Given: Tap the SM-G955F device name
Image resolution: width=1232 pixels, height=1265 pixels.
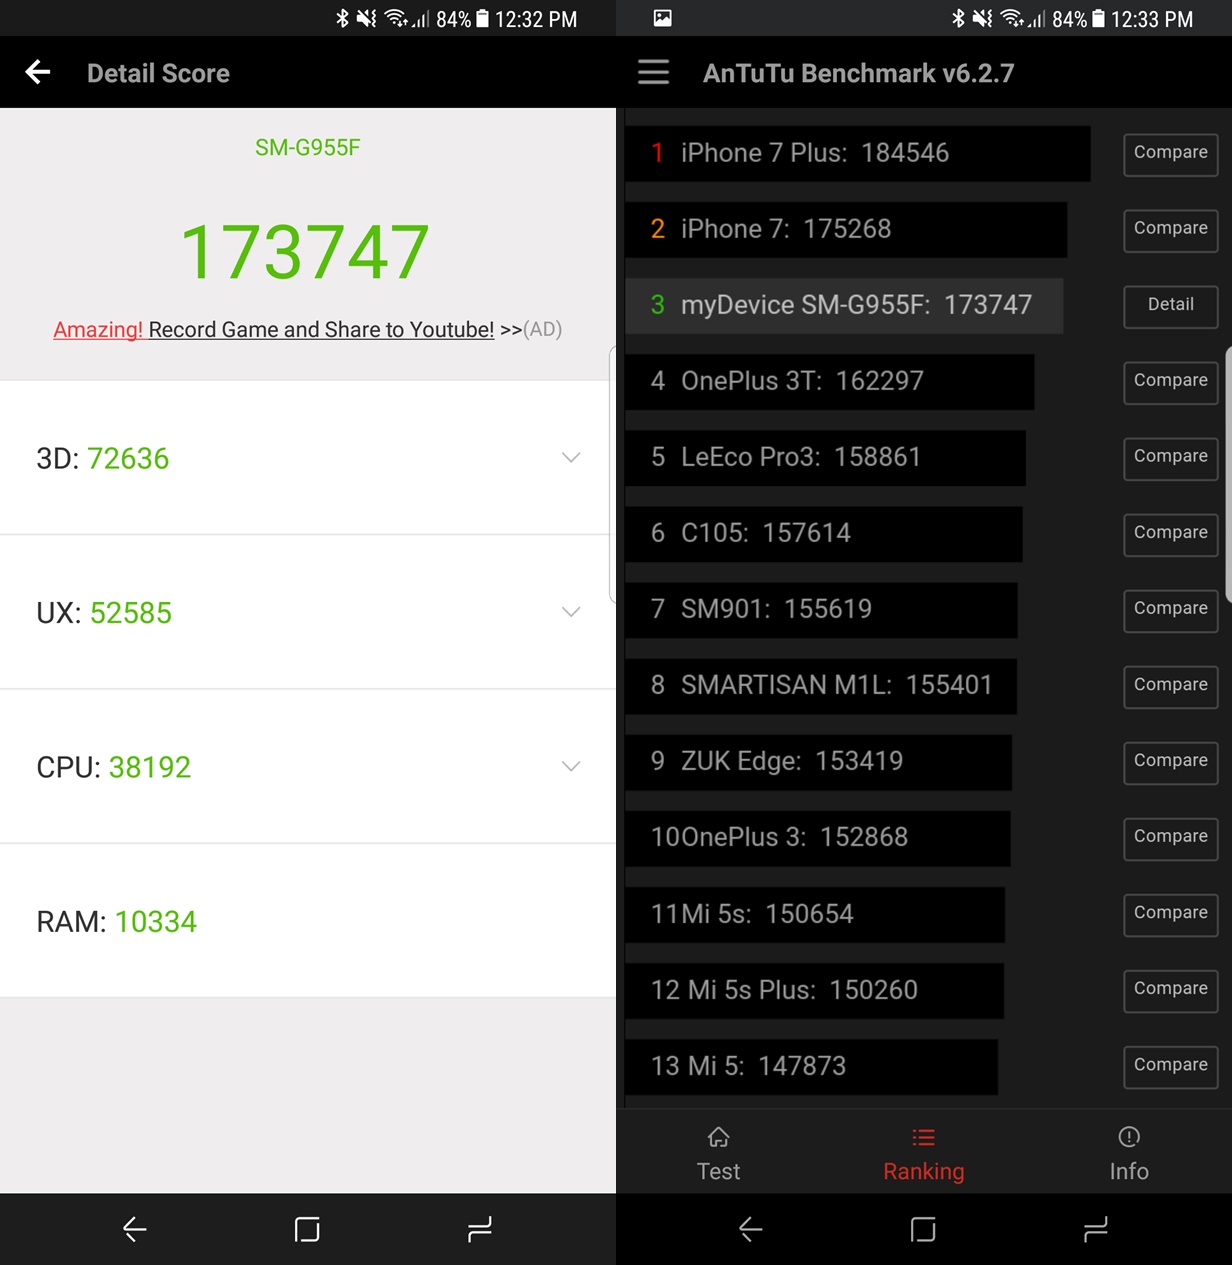Looking at the screenshot, I should click(307, 148).
